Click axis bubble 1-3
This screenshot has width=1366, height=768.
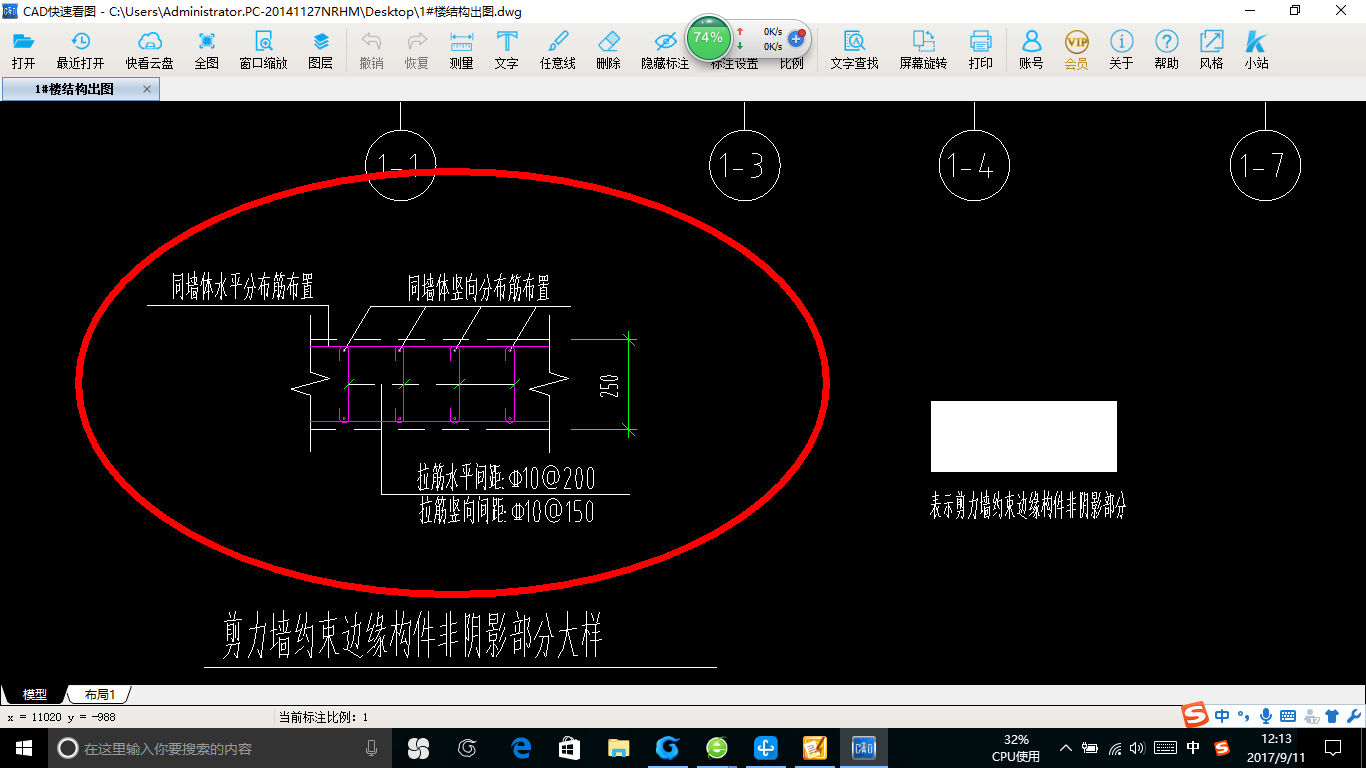pyautogui.click(x=744, y=165)
